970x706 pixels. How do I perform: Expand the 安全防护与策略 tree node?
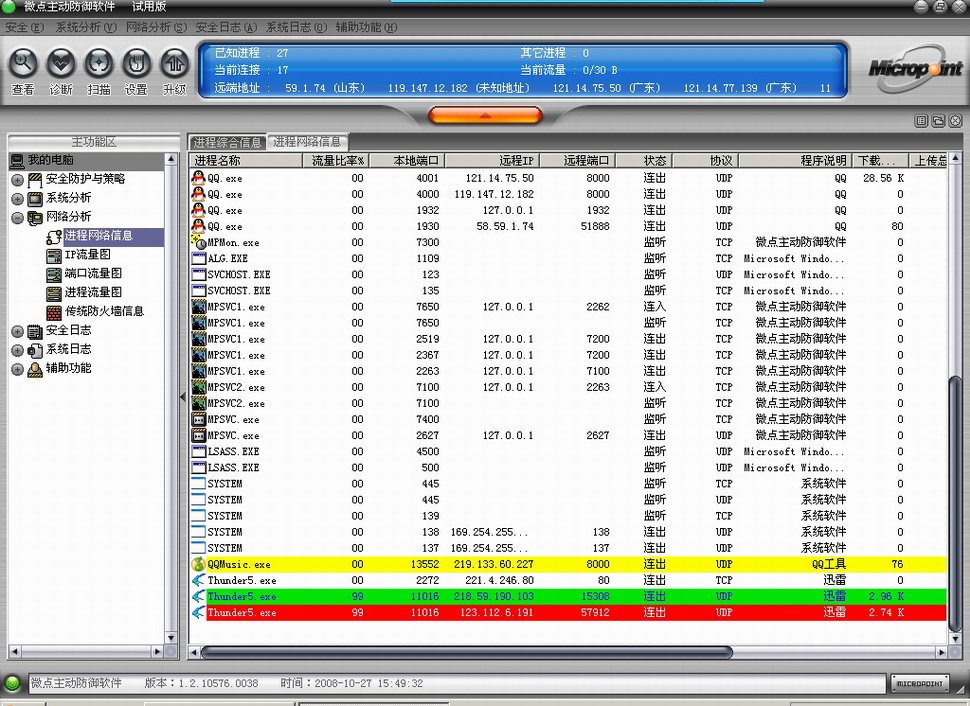(x=17, y=180)
